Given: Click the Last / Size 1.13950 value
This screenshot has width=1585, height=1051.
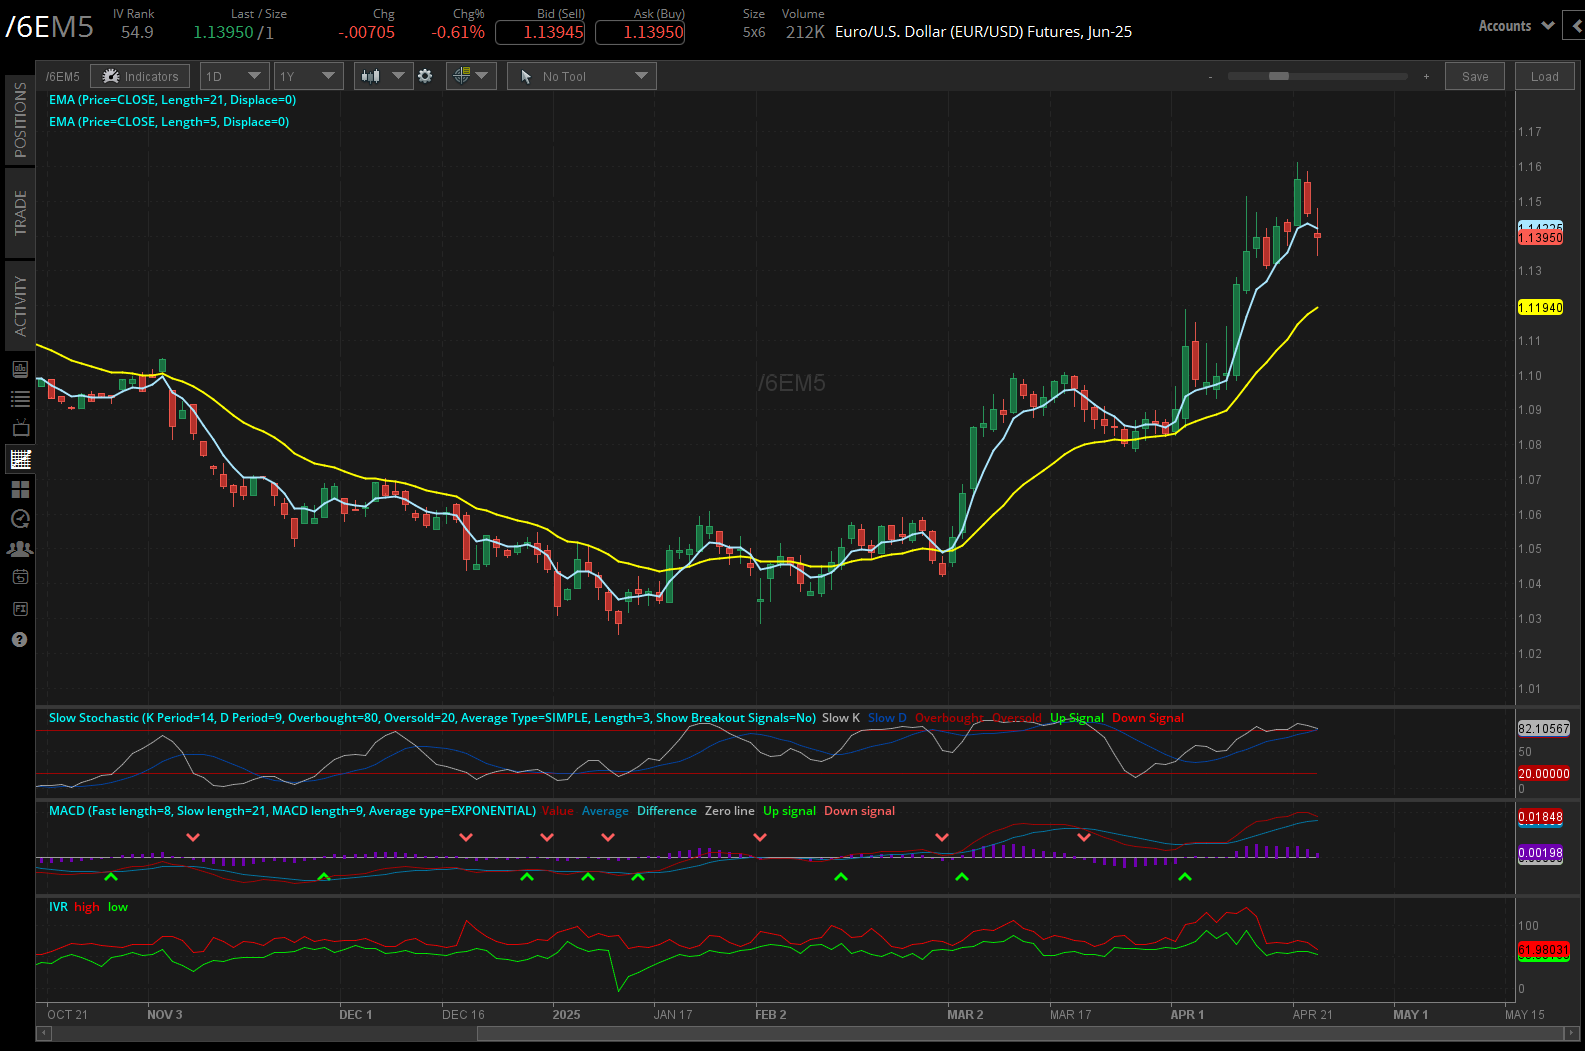Looking at the screenshot, I should [223, 32].
